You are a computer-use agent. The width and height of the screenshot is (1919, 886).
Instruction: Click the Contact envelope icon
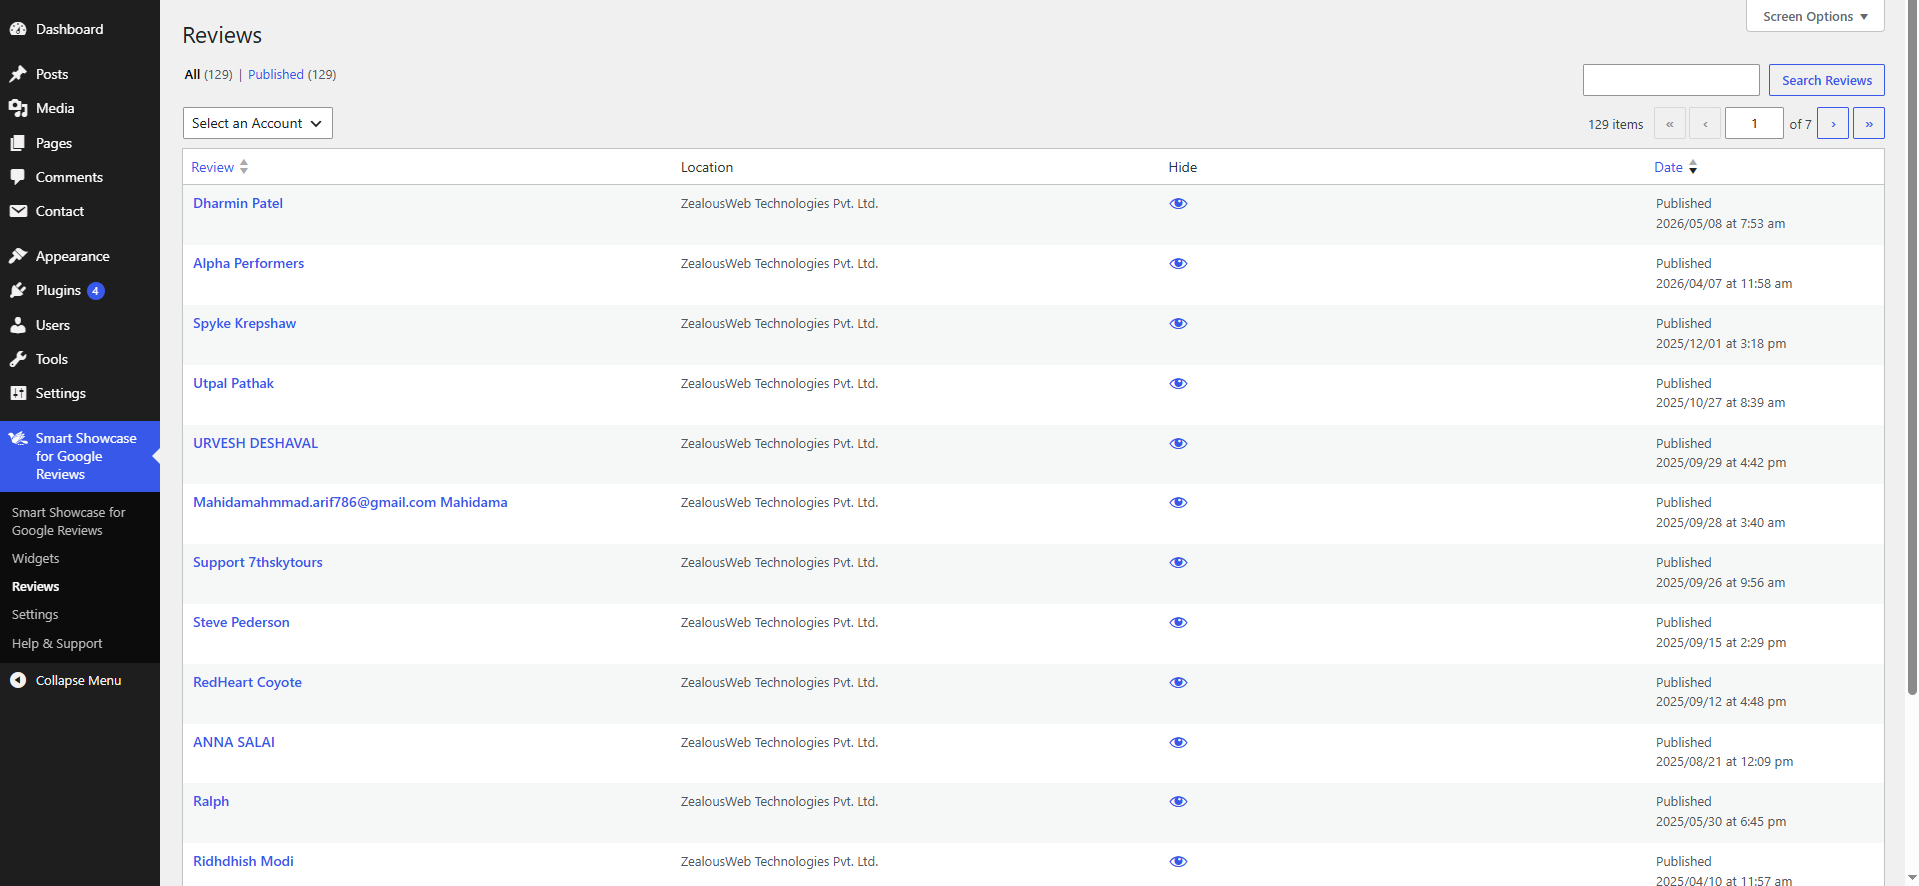[18, 211]
